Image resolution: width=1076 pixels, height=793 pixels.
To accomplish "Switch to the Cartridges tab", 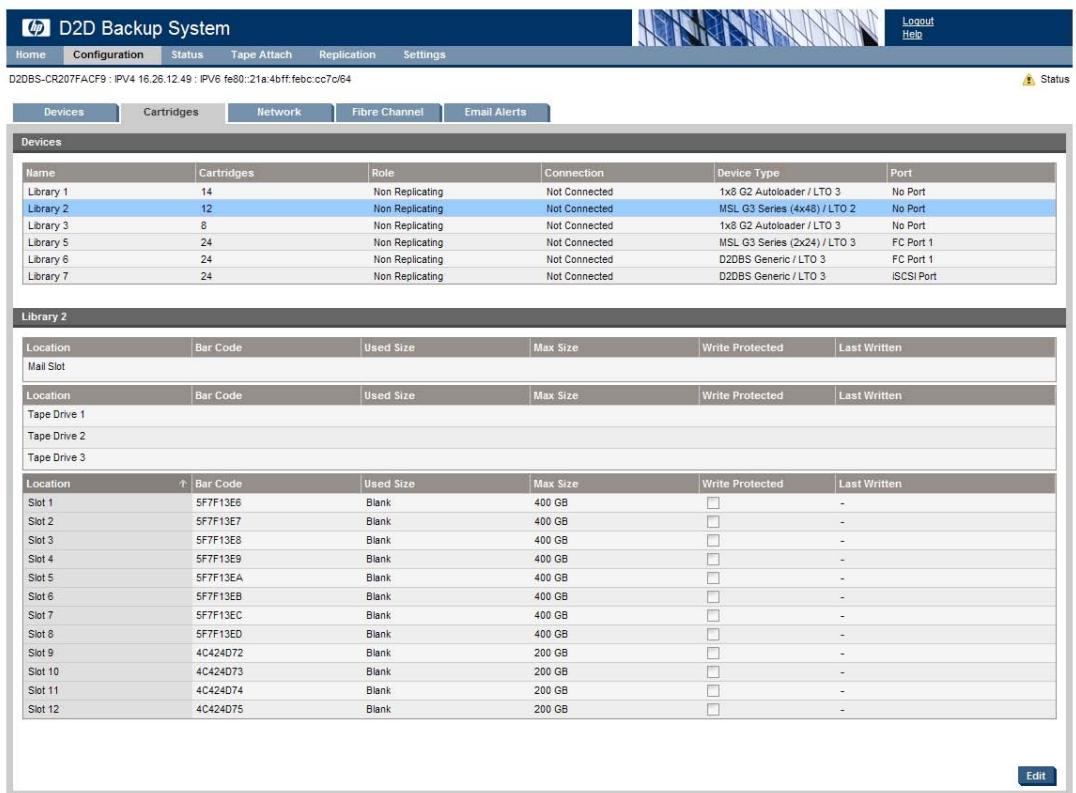I will tap(171, 113).
